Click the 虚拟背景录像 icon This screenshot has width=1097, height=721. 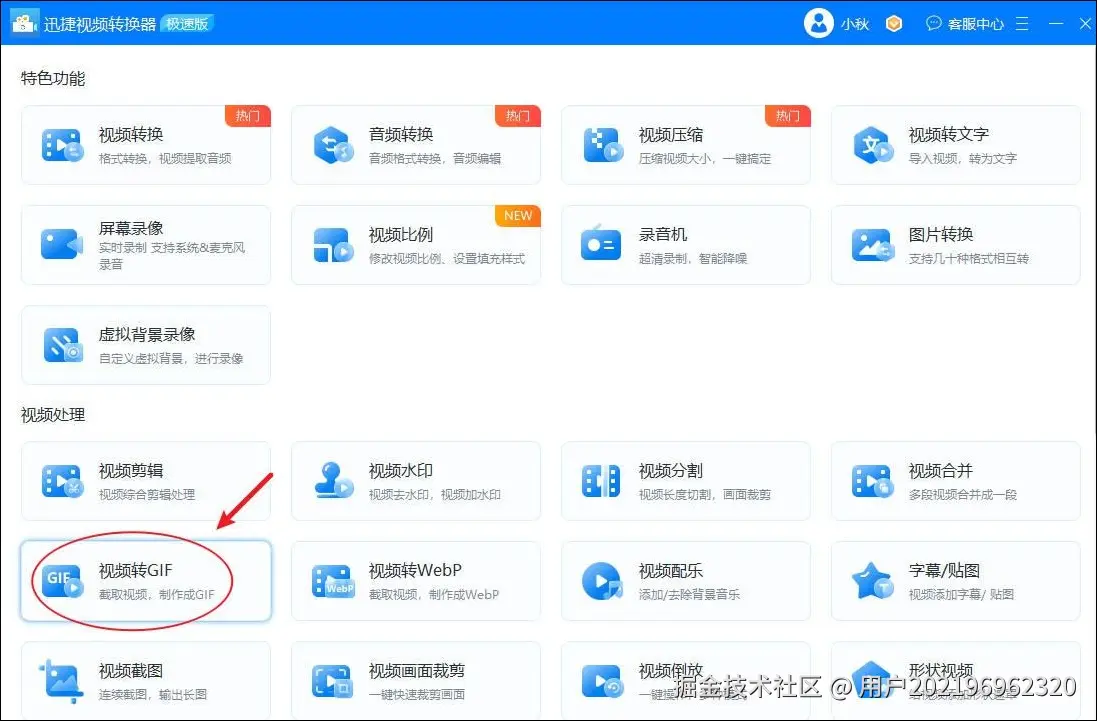click(x=62, y=345)
